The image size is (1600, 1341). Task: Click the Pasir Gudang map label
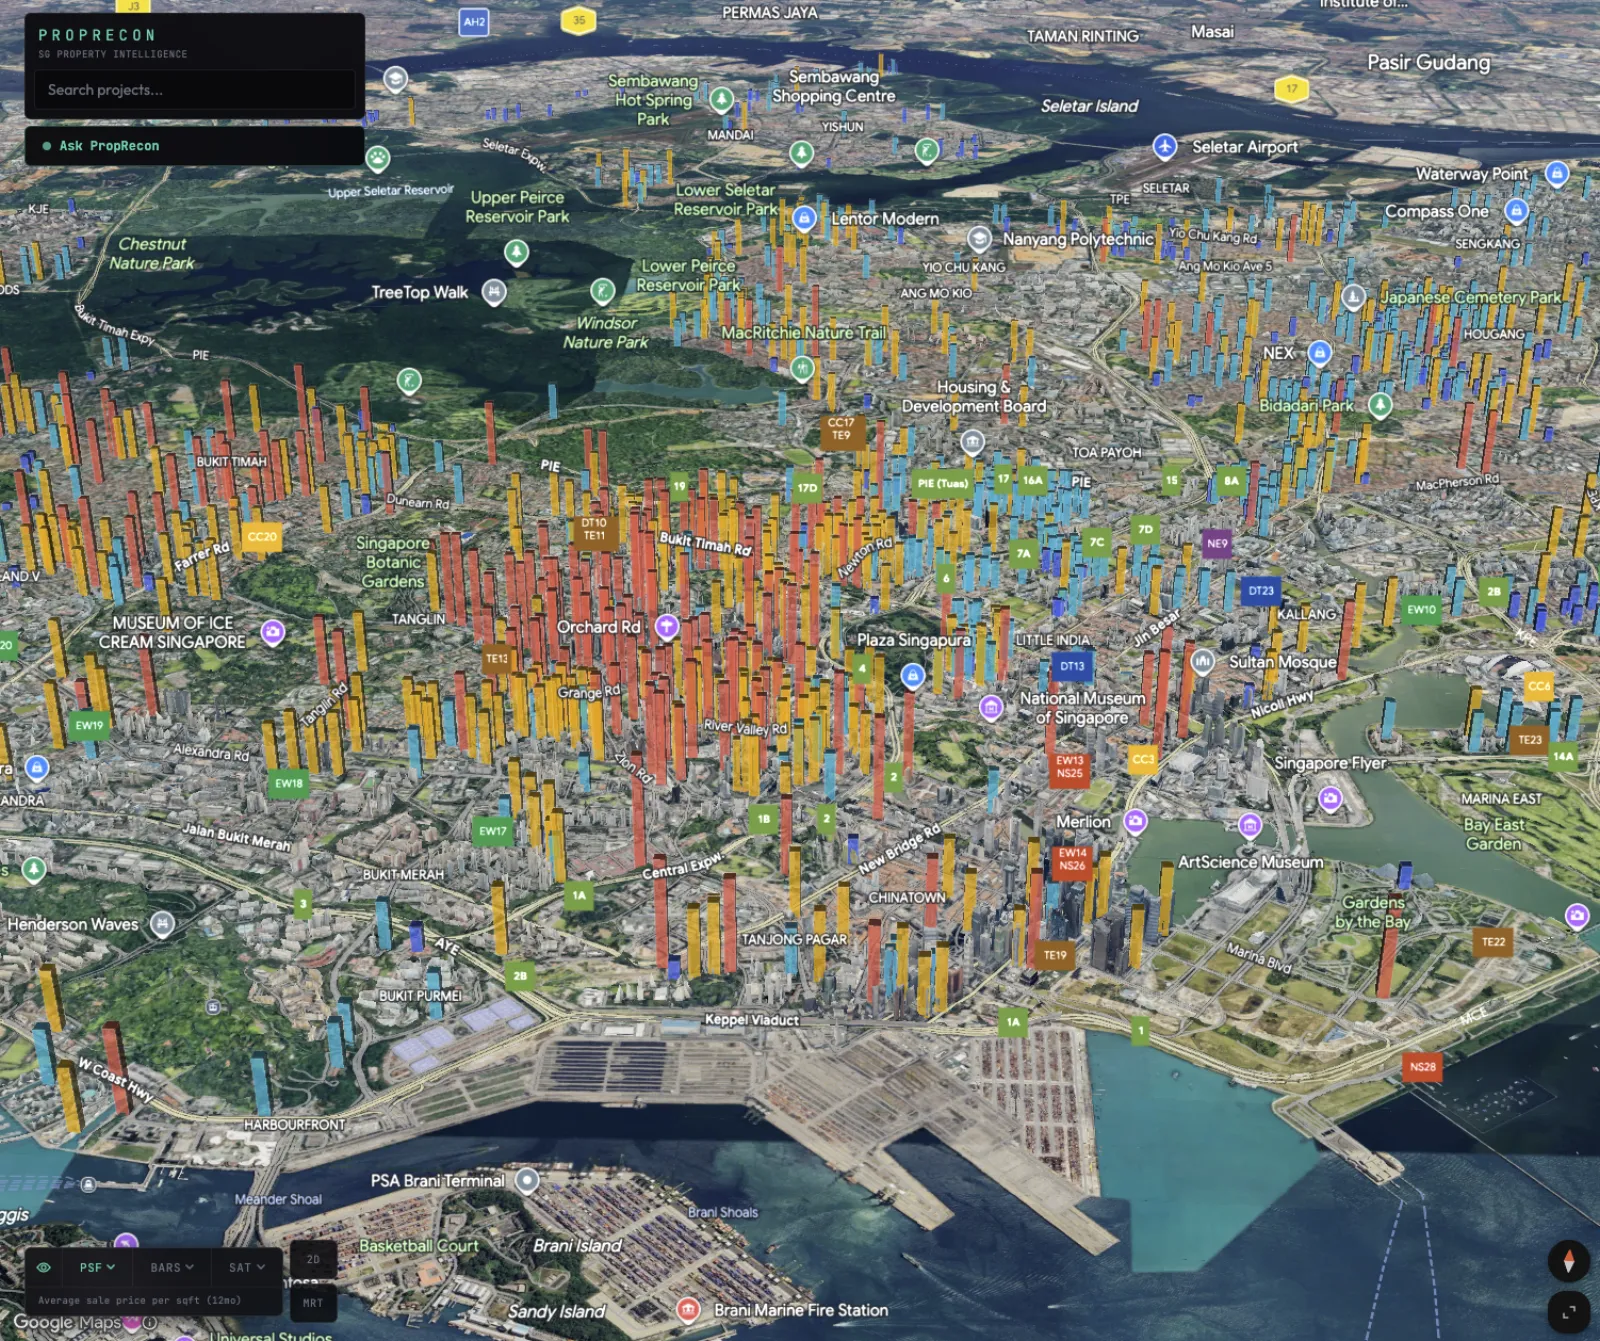[x=1428, y=62]
